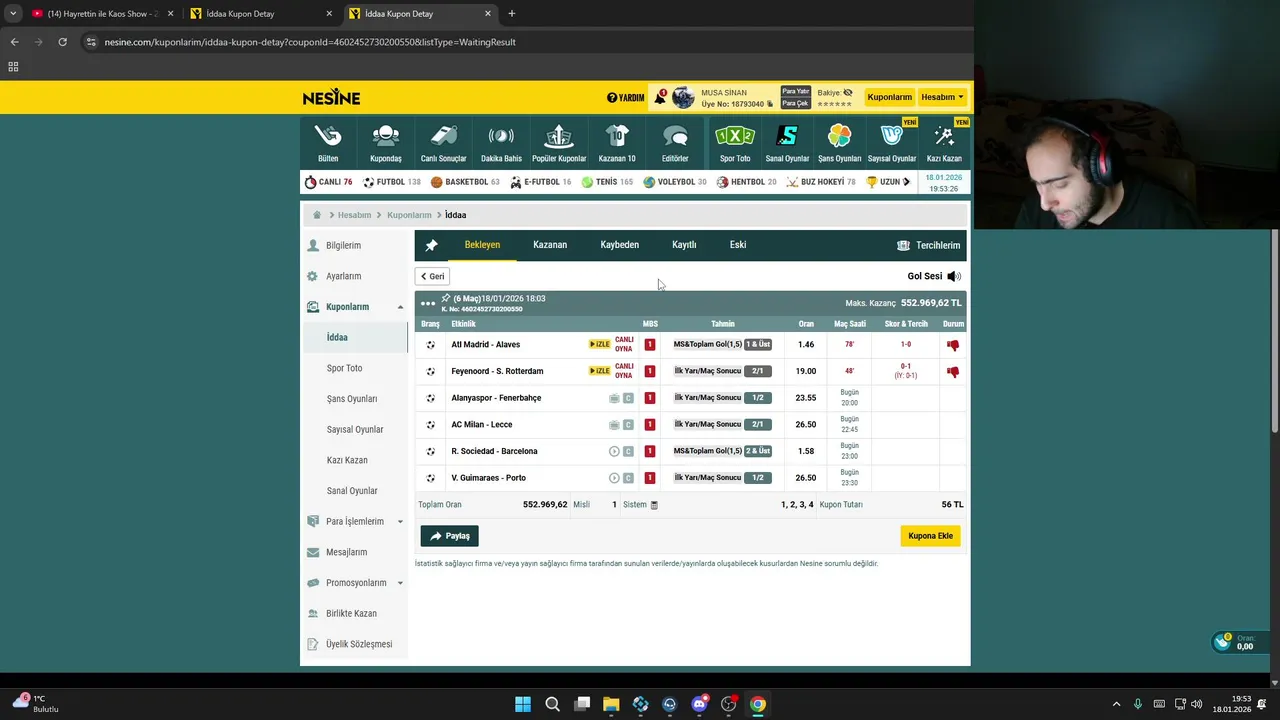Switch to Kaybeden tab
This screenshot has width=1280, height=720.
click(x=619, y=245)
